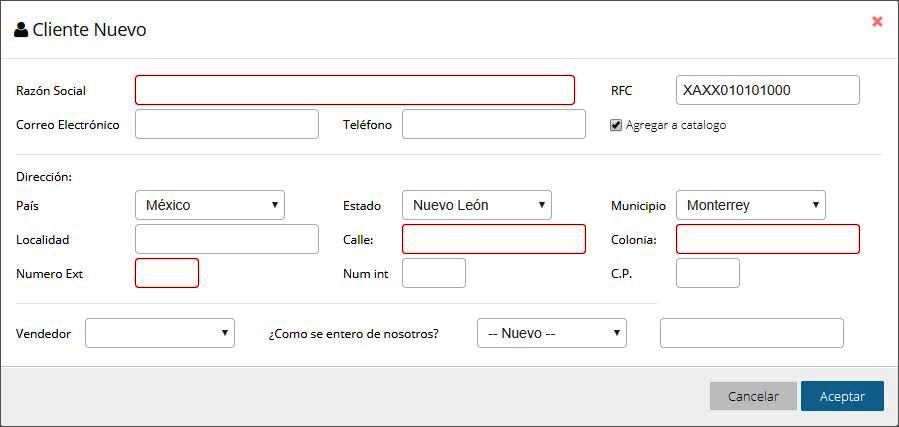Click into the Teléfono input field

tap(494, 124)
